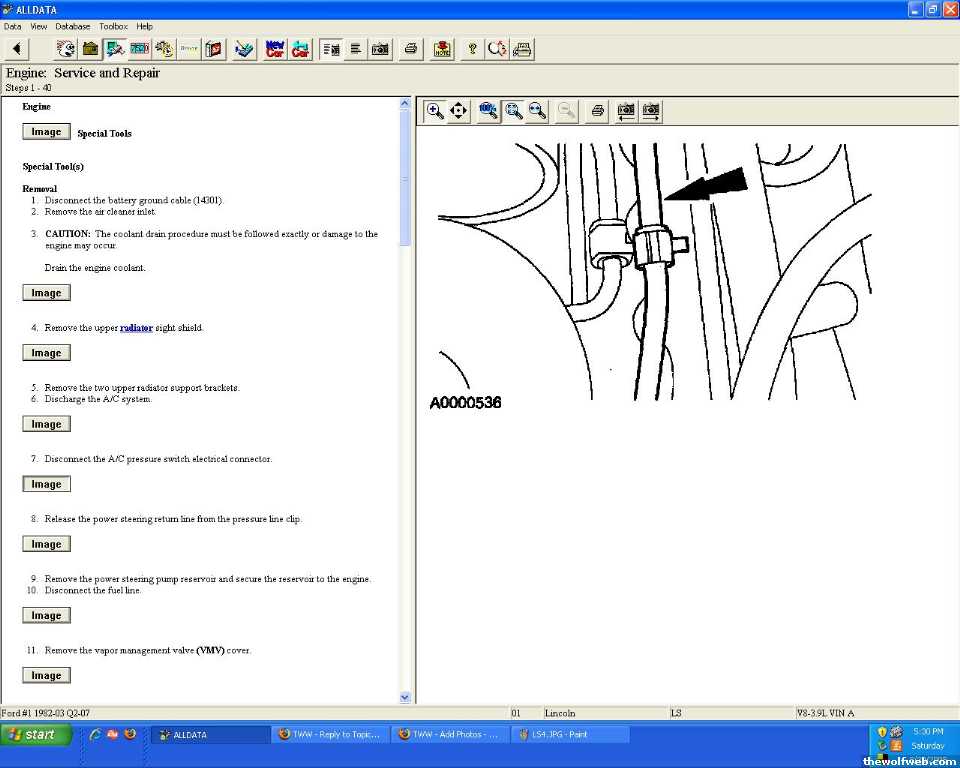Select the zoom in magnifier tool

pos(435,110)
